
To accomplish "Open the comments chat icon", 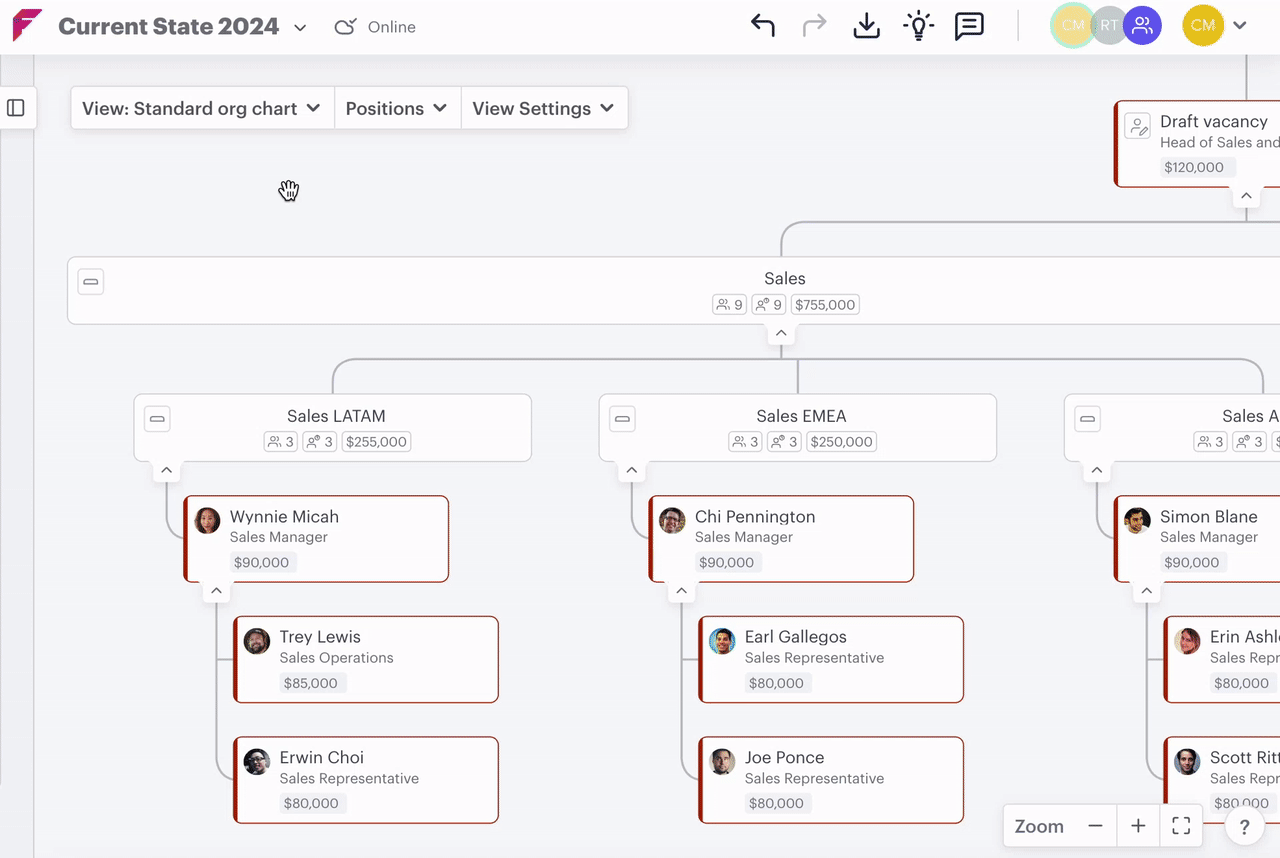I will (969, 26).
